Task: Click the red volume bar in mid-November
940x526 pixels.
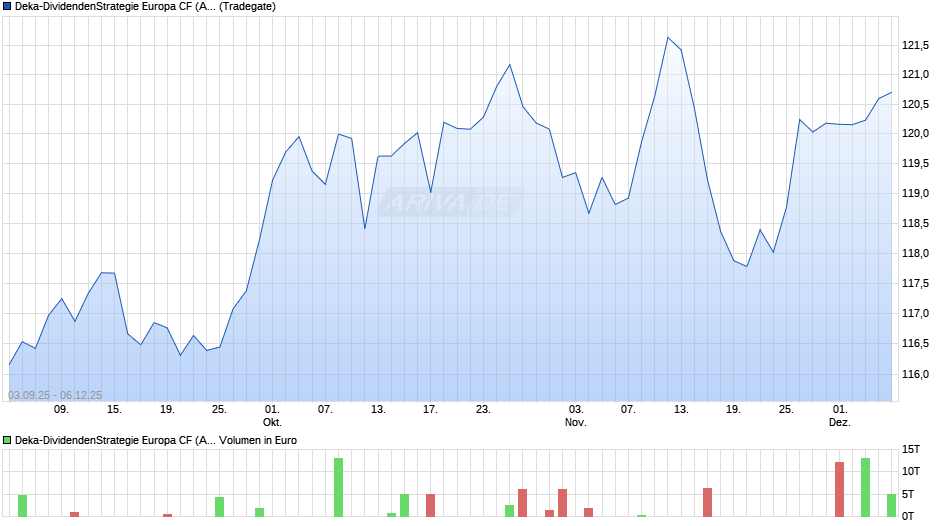Action: pyautogui.click(x=707, y=503)
